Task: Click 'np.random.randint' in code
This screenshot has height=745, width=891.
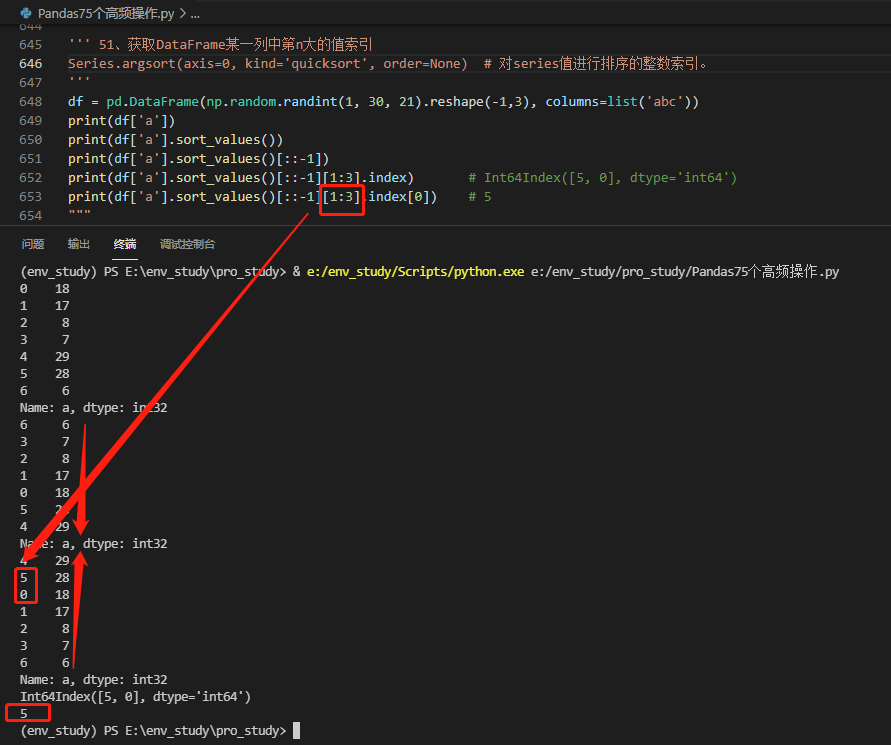Action: coord(272,102)
